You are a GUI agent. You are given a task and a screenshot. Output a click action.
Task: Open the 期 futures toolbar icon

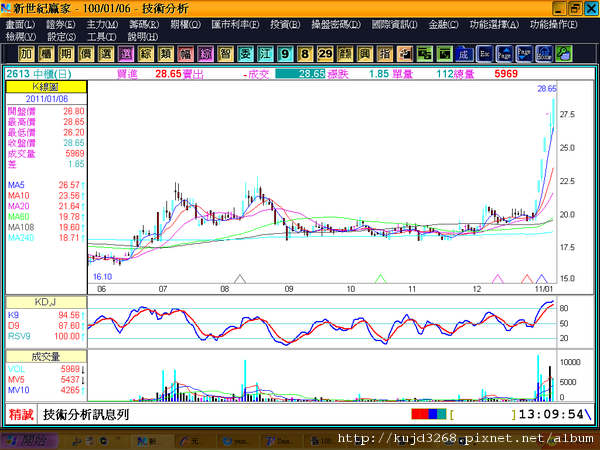point(66,54)
